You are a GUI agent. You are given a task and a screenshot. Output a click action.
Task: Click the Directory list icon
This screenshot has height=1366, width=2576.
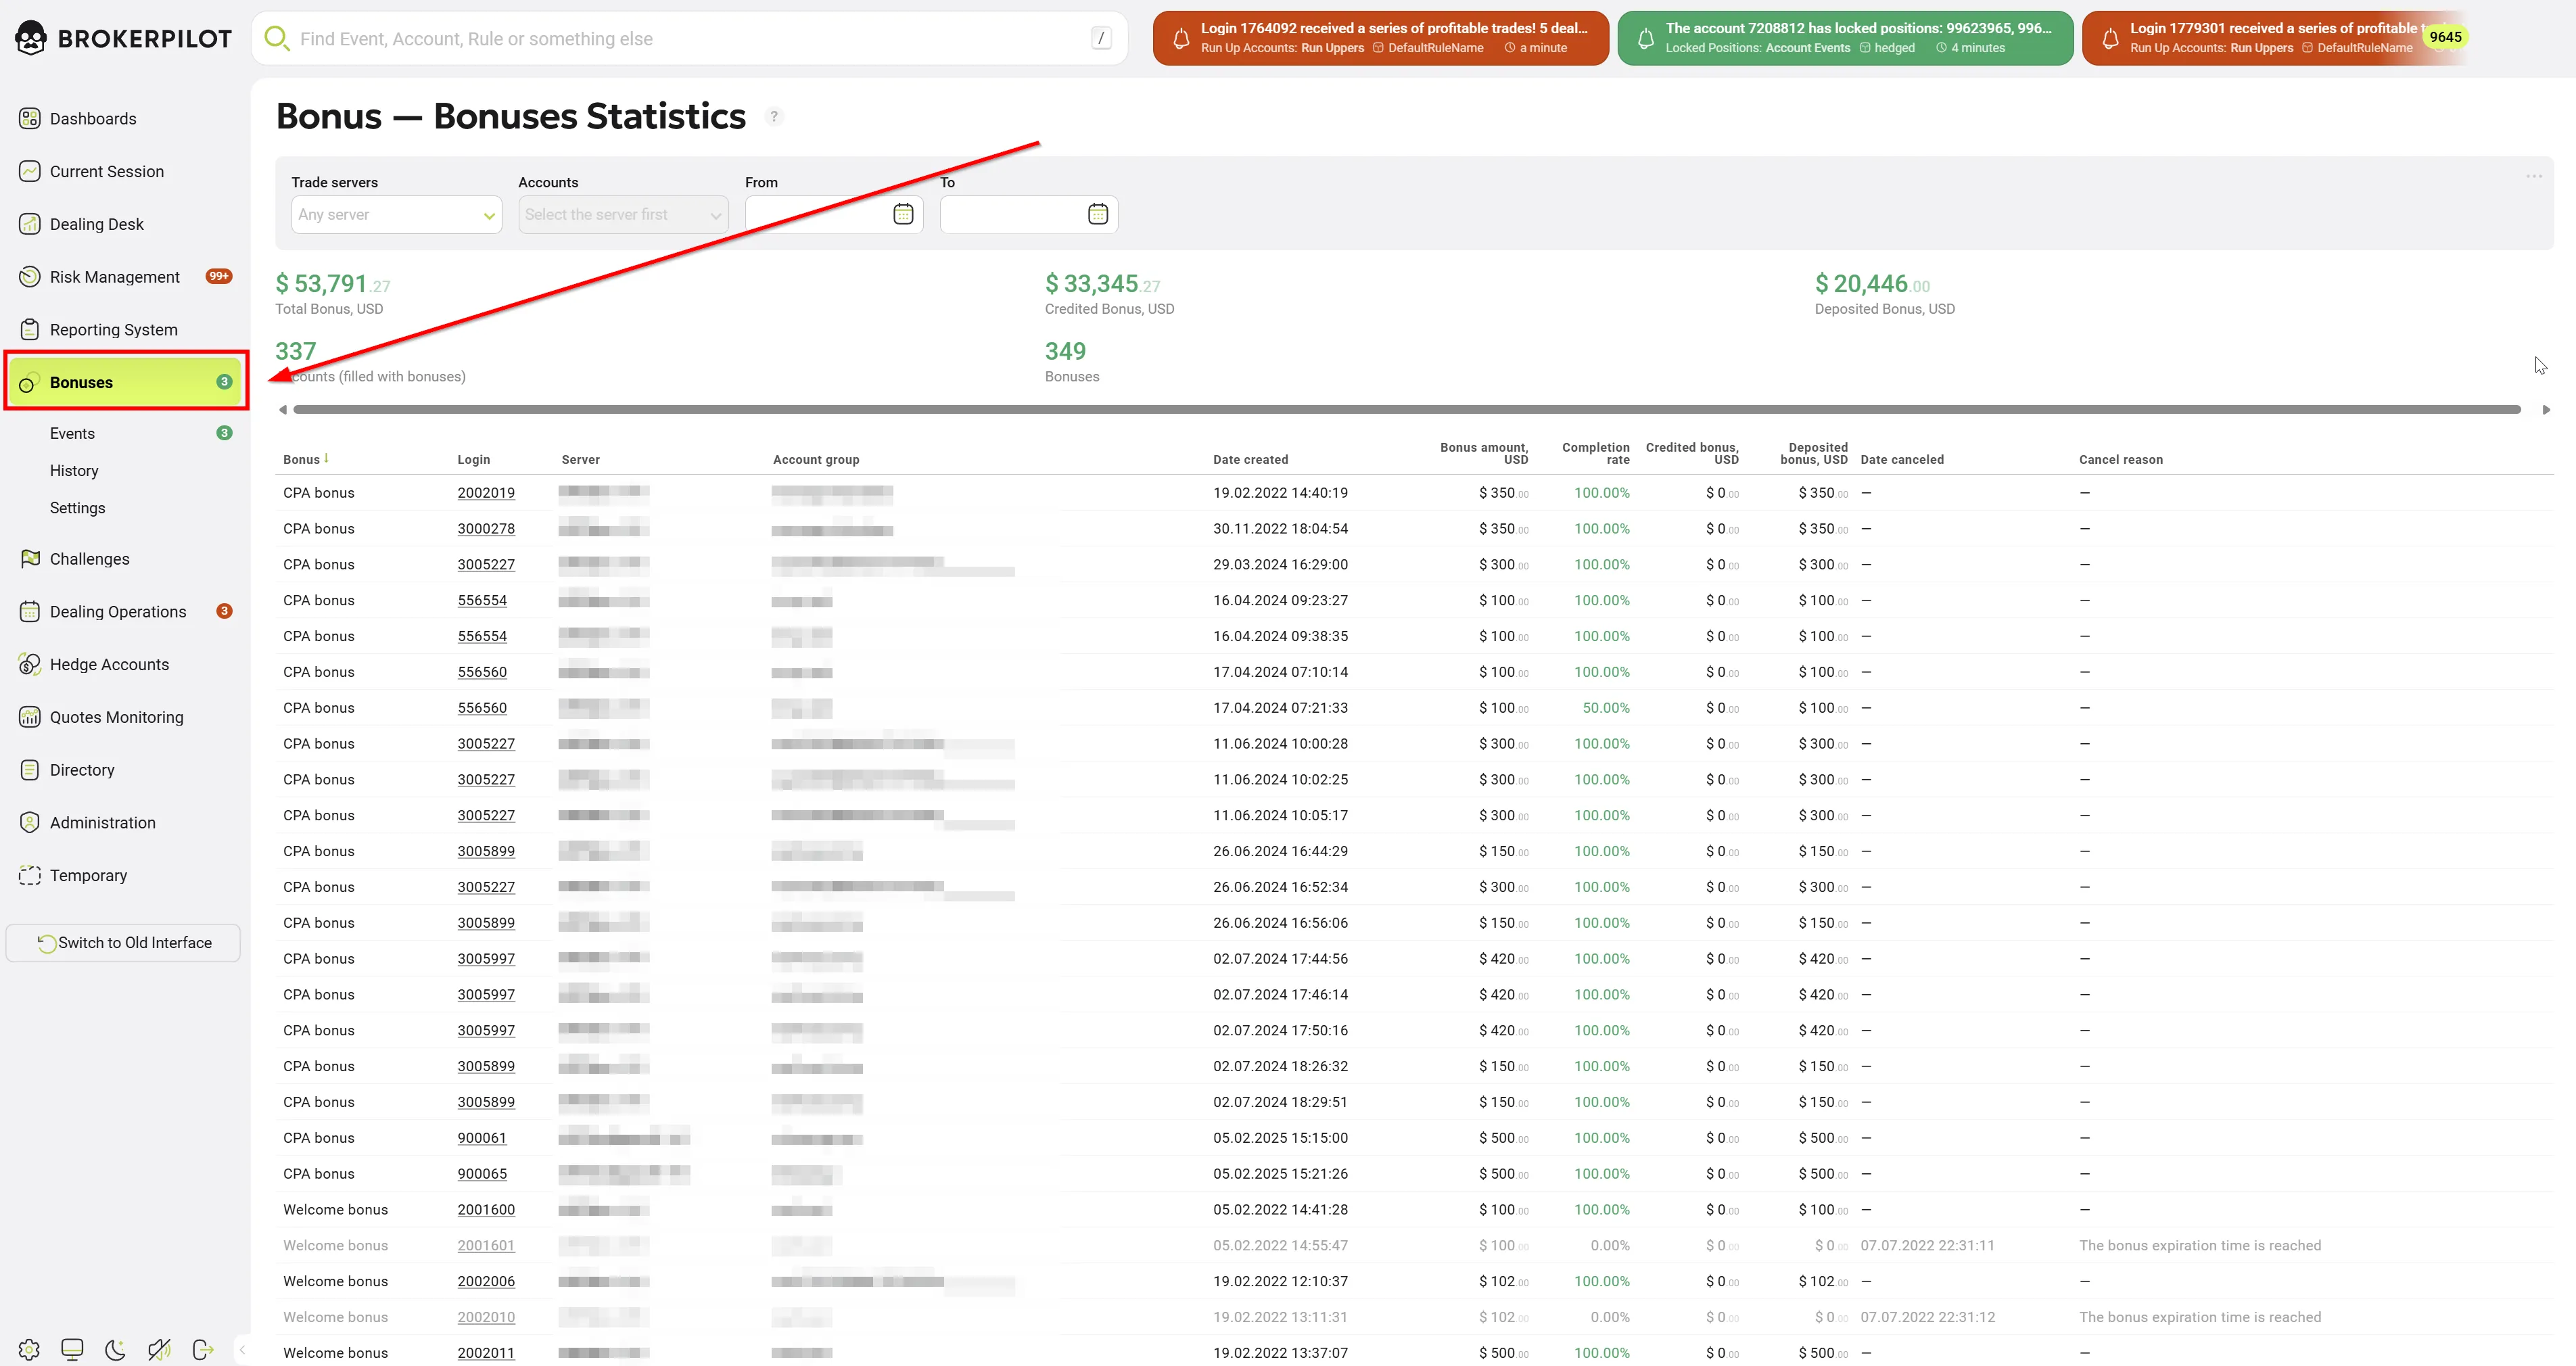(30, 770)
